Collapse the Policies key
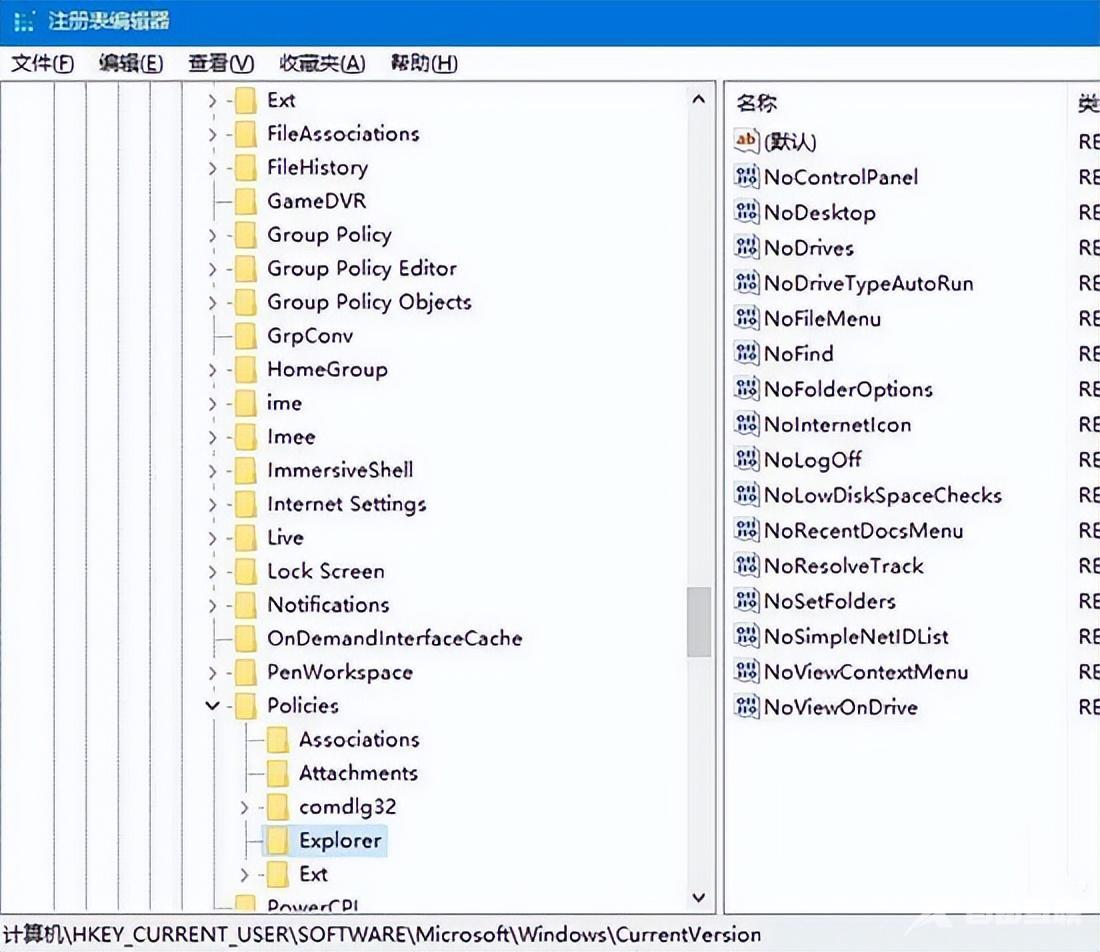 tap(213, 706)
